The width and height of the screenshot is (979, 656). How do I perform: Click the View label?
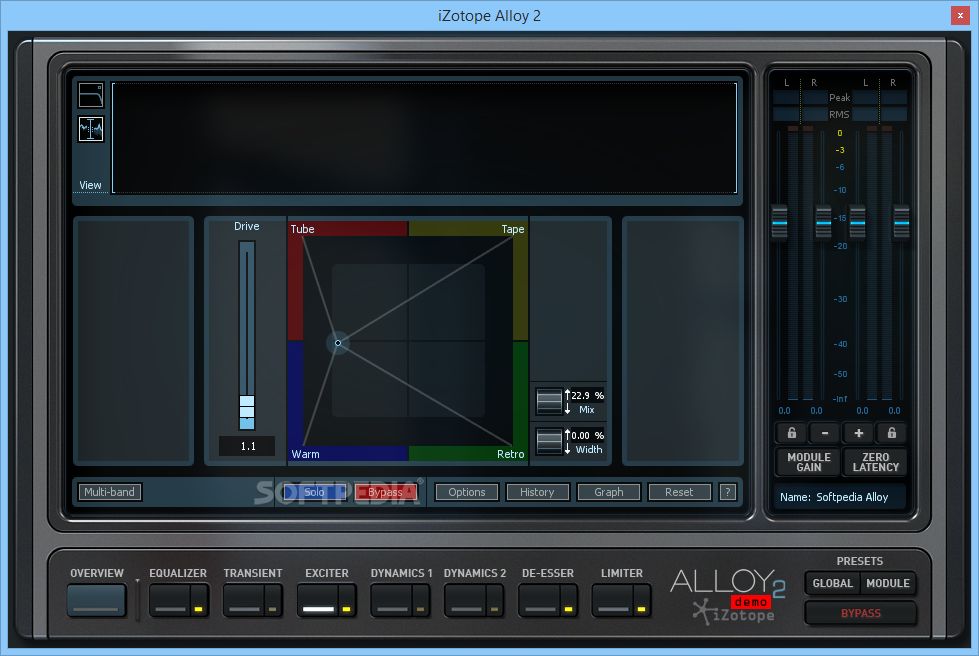pos(90,185)
